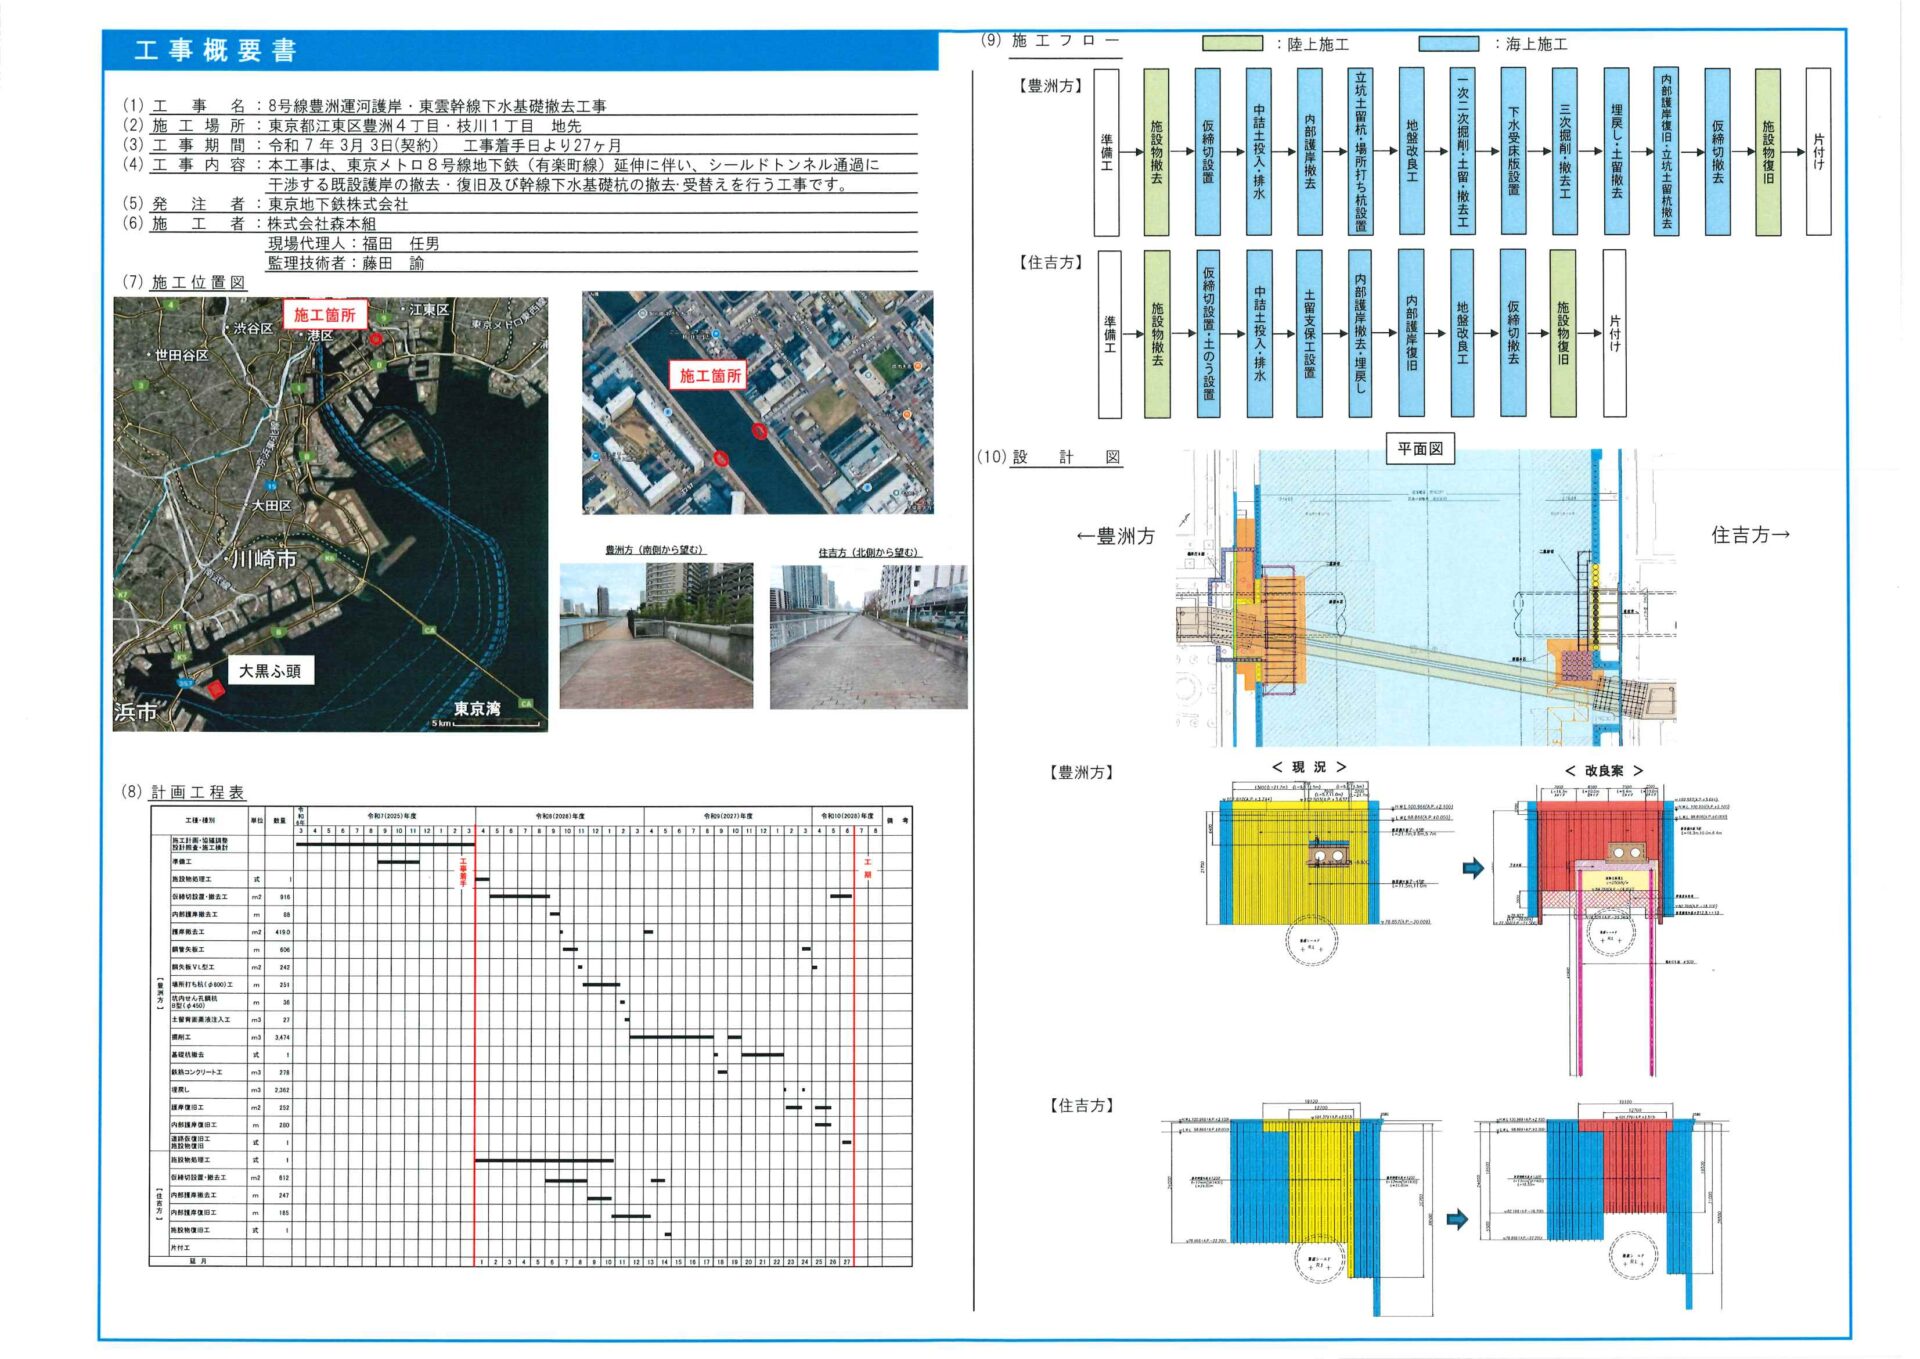
Task: Click the long 施工計画・協議調整 schedule bar
Action: click(385, 844)
